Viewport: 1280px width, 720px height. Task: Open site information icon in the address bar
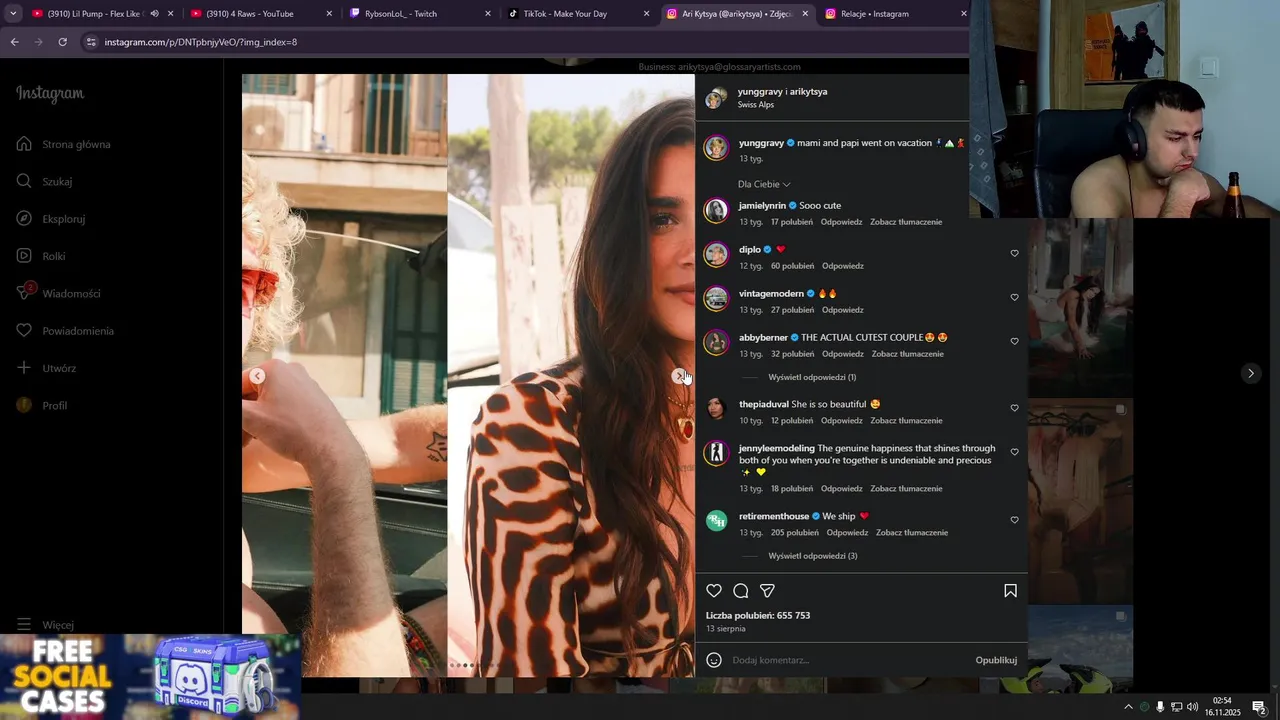91,42
